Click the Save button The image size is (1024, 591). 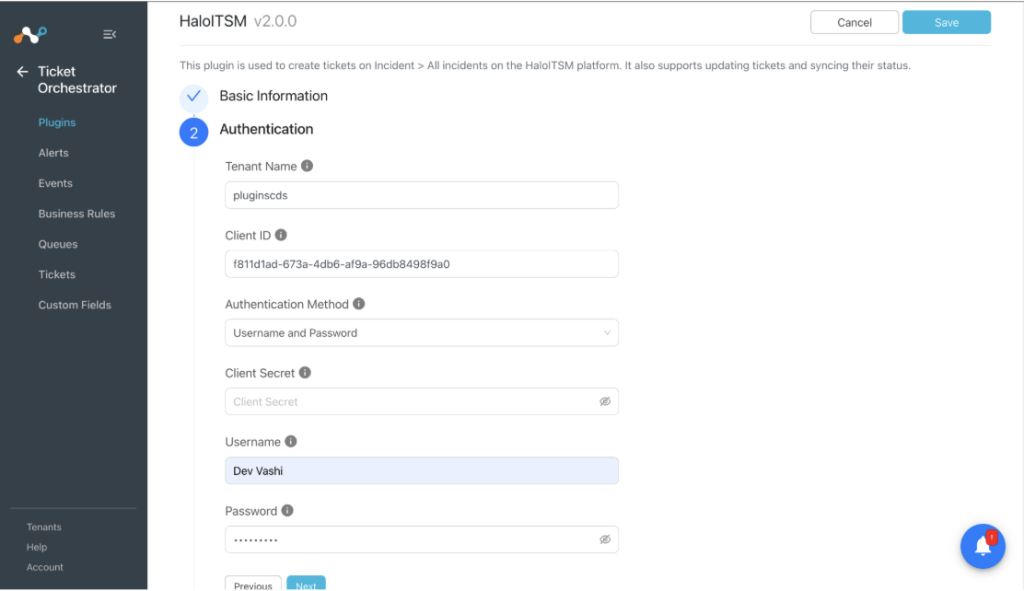946,22
